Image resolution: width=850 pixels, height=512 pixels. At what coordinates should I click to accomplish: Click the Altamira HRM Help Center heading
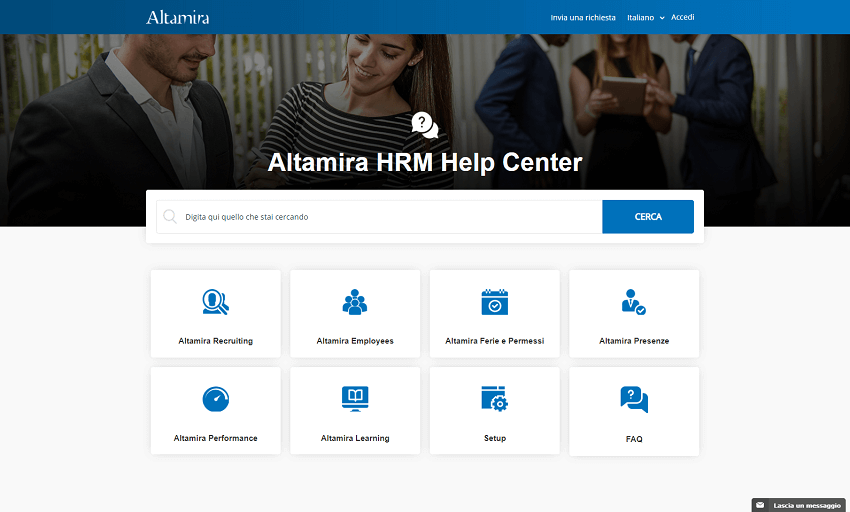coord(424,162)
